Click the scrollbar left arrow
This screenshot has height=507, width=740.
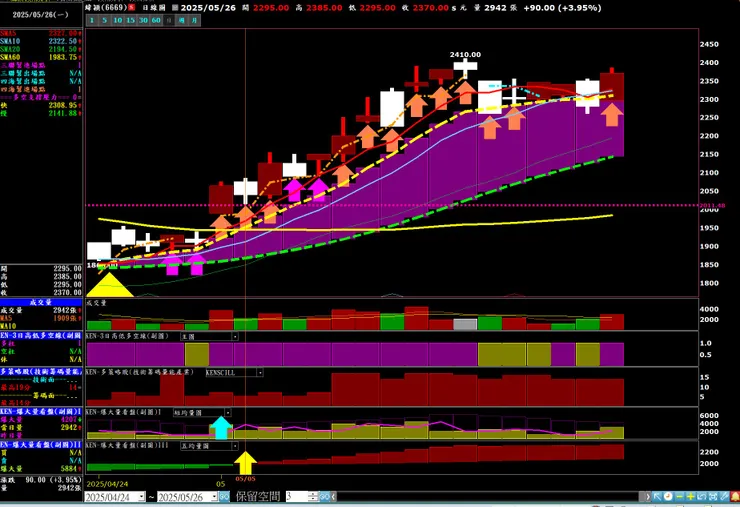click(334, 497)
